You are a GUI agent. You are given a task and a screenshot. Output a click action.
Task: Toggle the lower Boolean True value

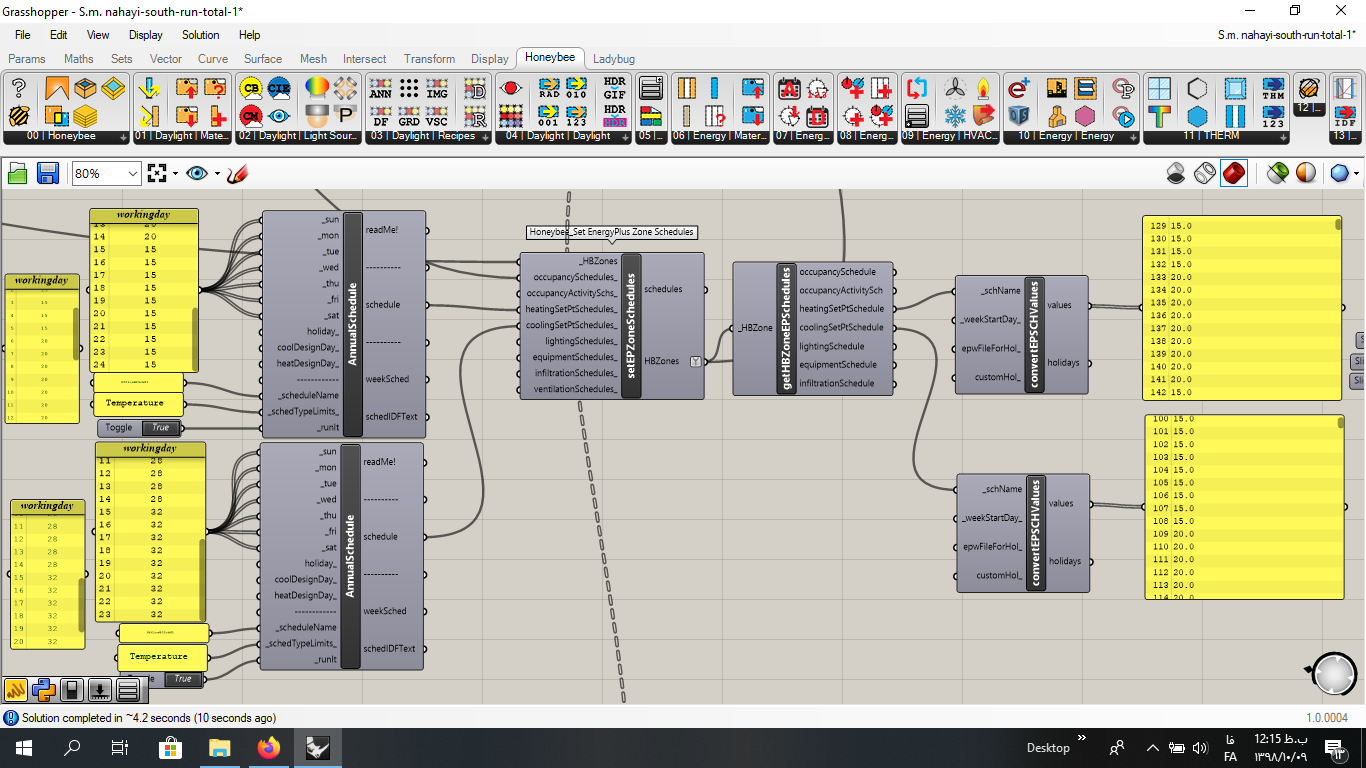(x=182, y=680)
